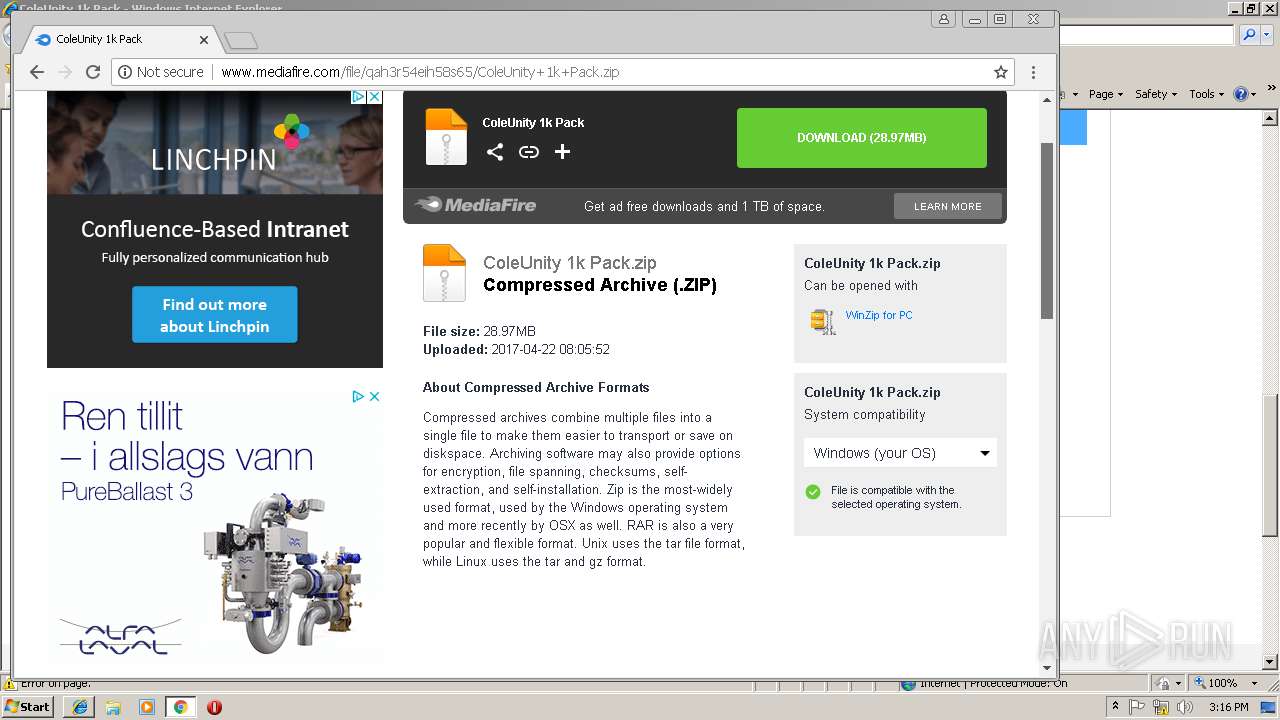This screenshot has height=720, width=1280.
Task: Click the Internet Explorer search magnifier button
Action: point(1249,35)
